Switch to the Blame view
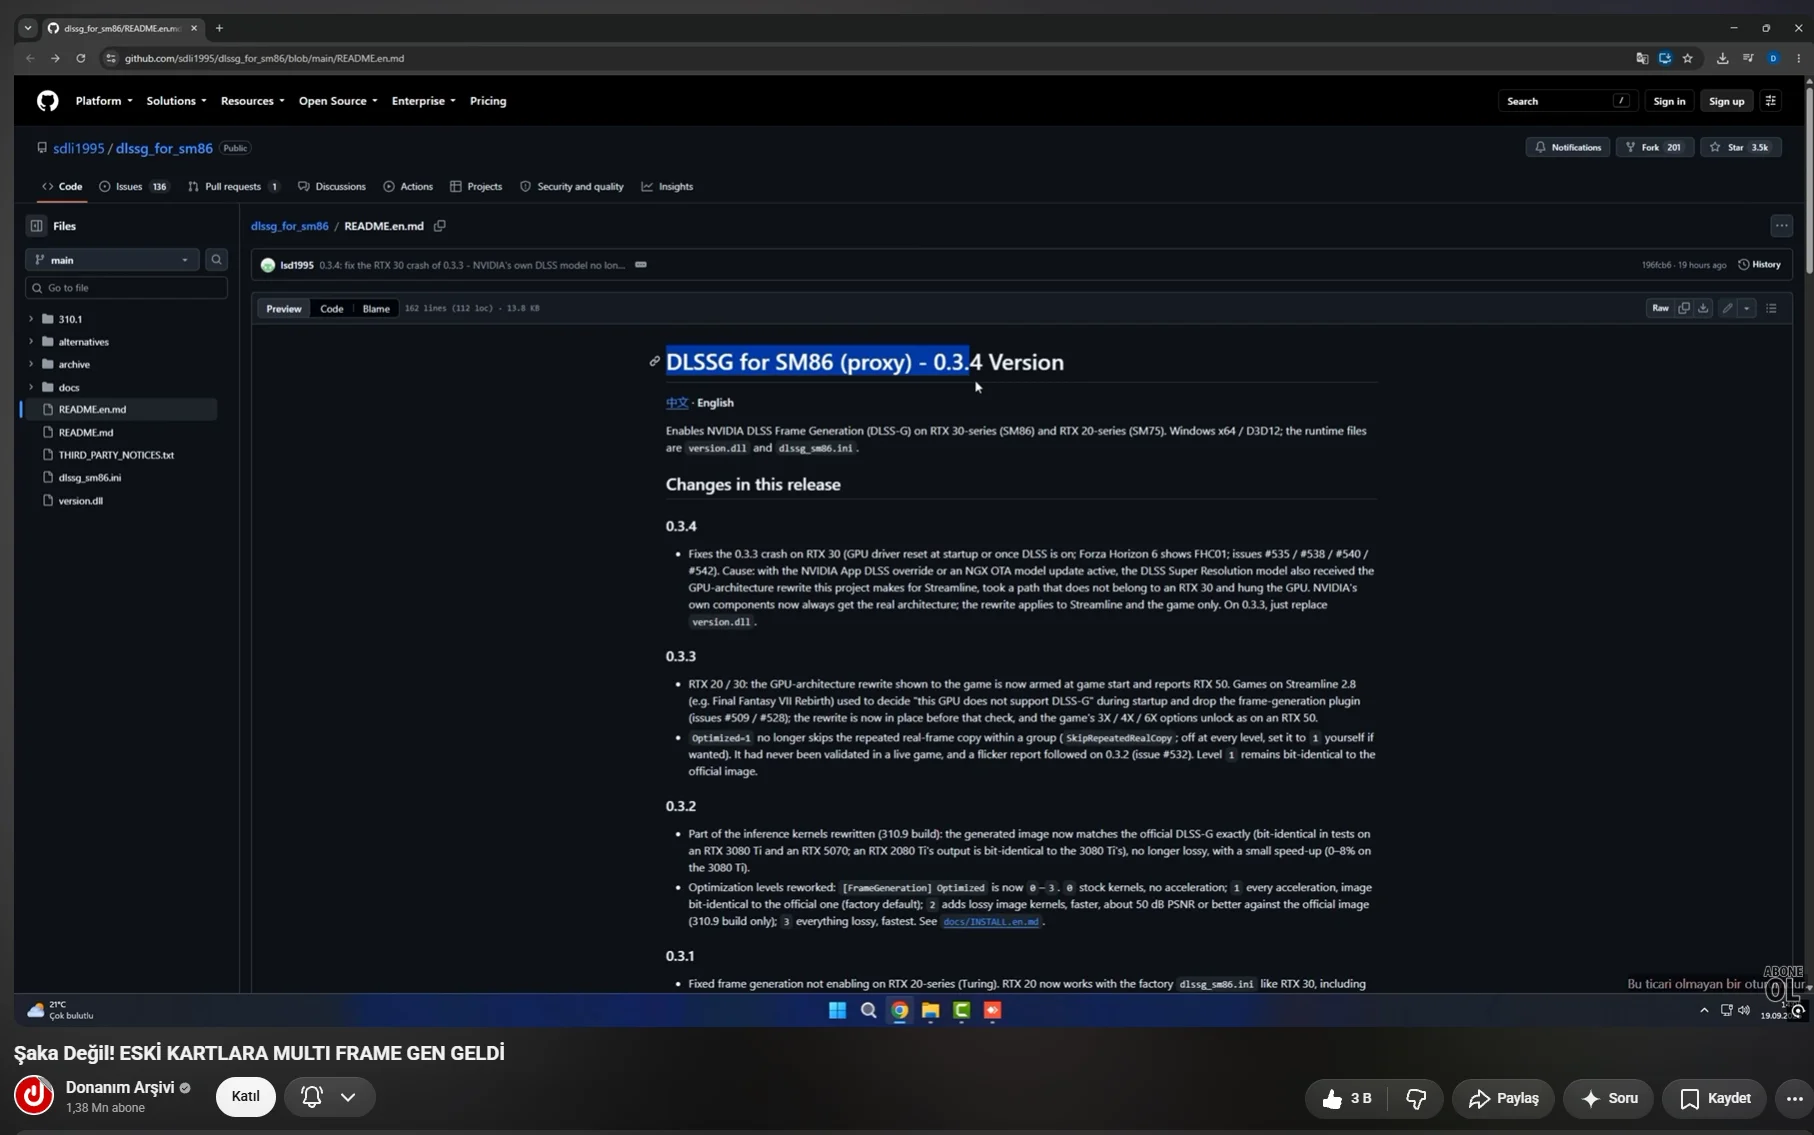The width and height of the screenshot is (1814, 1135). [x=376, y=309]
